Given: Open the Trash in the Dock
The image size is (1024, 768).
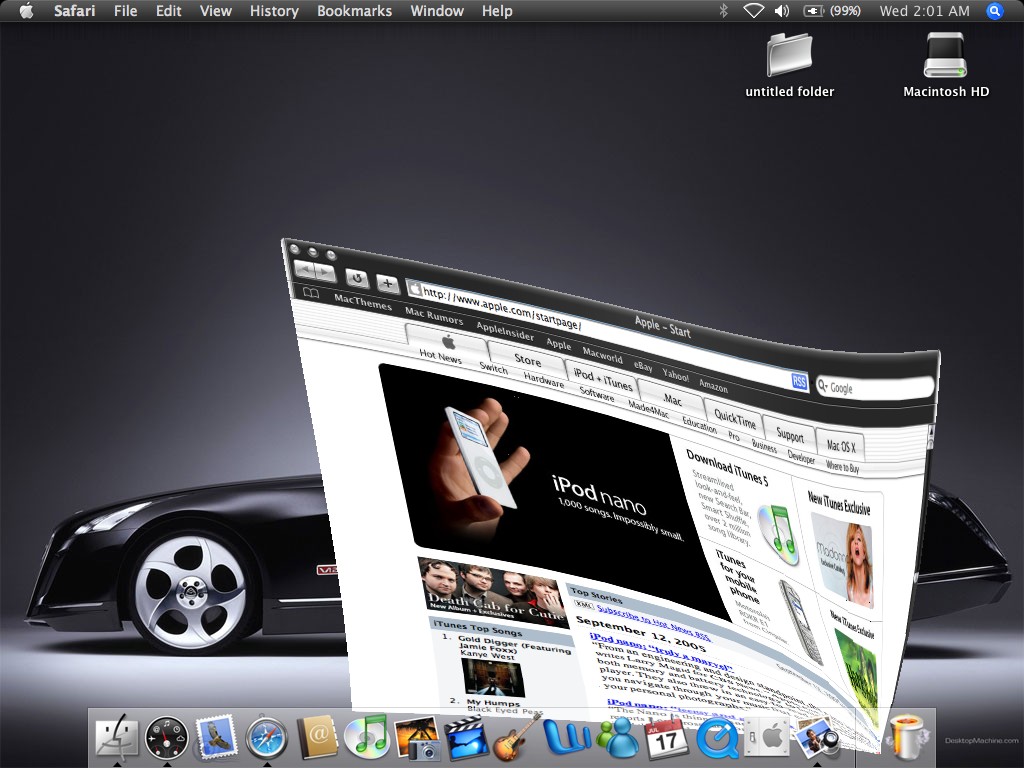Looking at the screenshot, I should pos(906,738).
